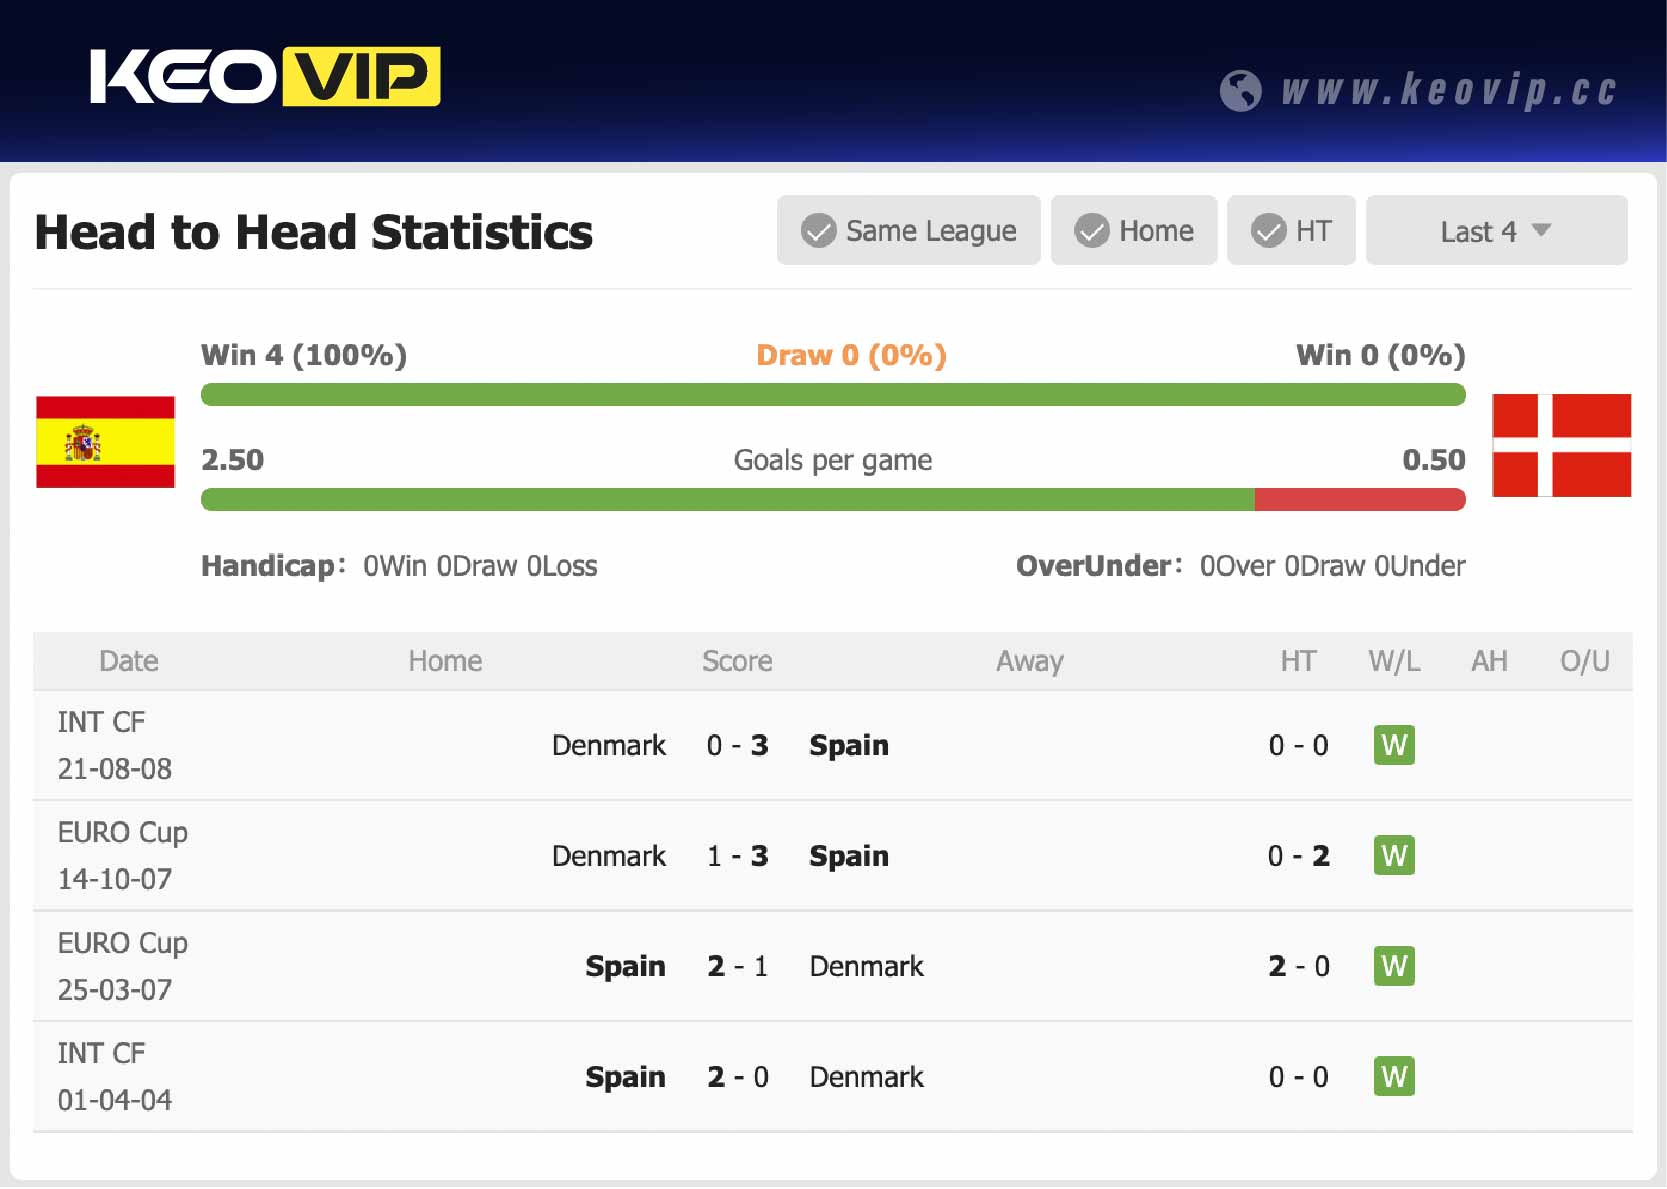Click the Head to Head Statistics heading

pyautogui.click(x=313, y=232)
